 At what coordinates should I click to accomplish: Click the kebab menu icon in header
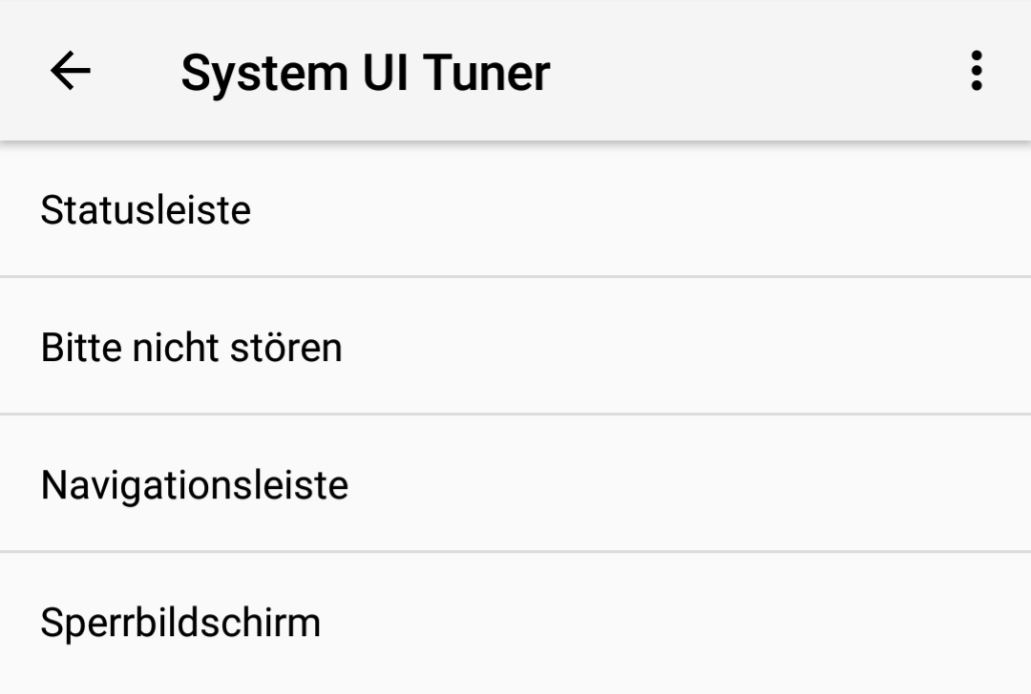[976, 72]
